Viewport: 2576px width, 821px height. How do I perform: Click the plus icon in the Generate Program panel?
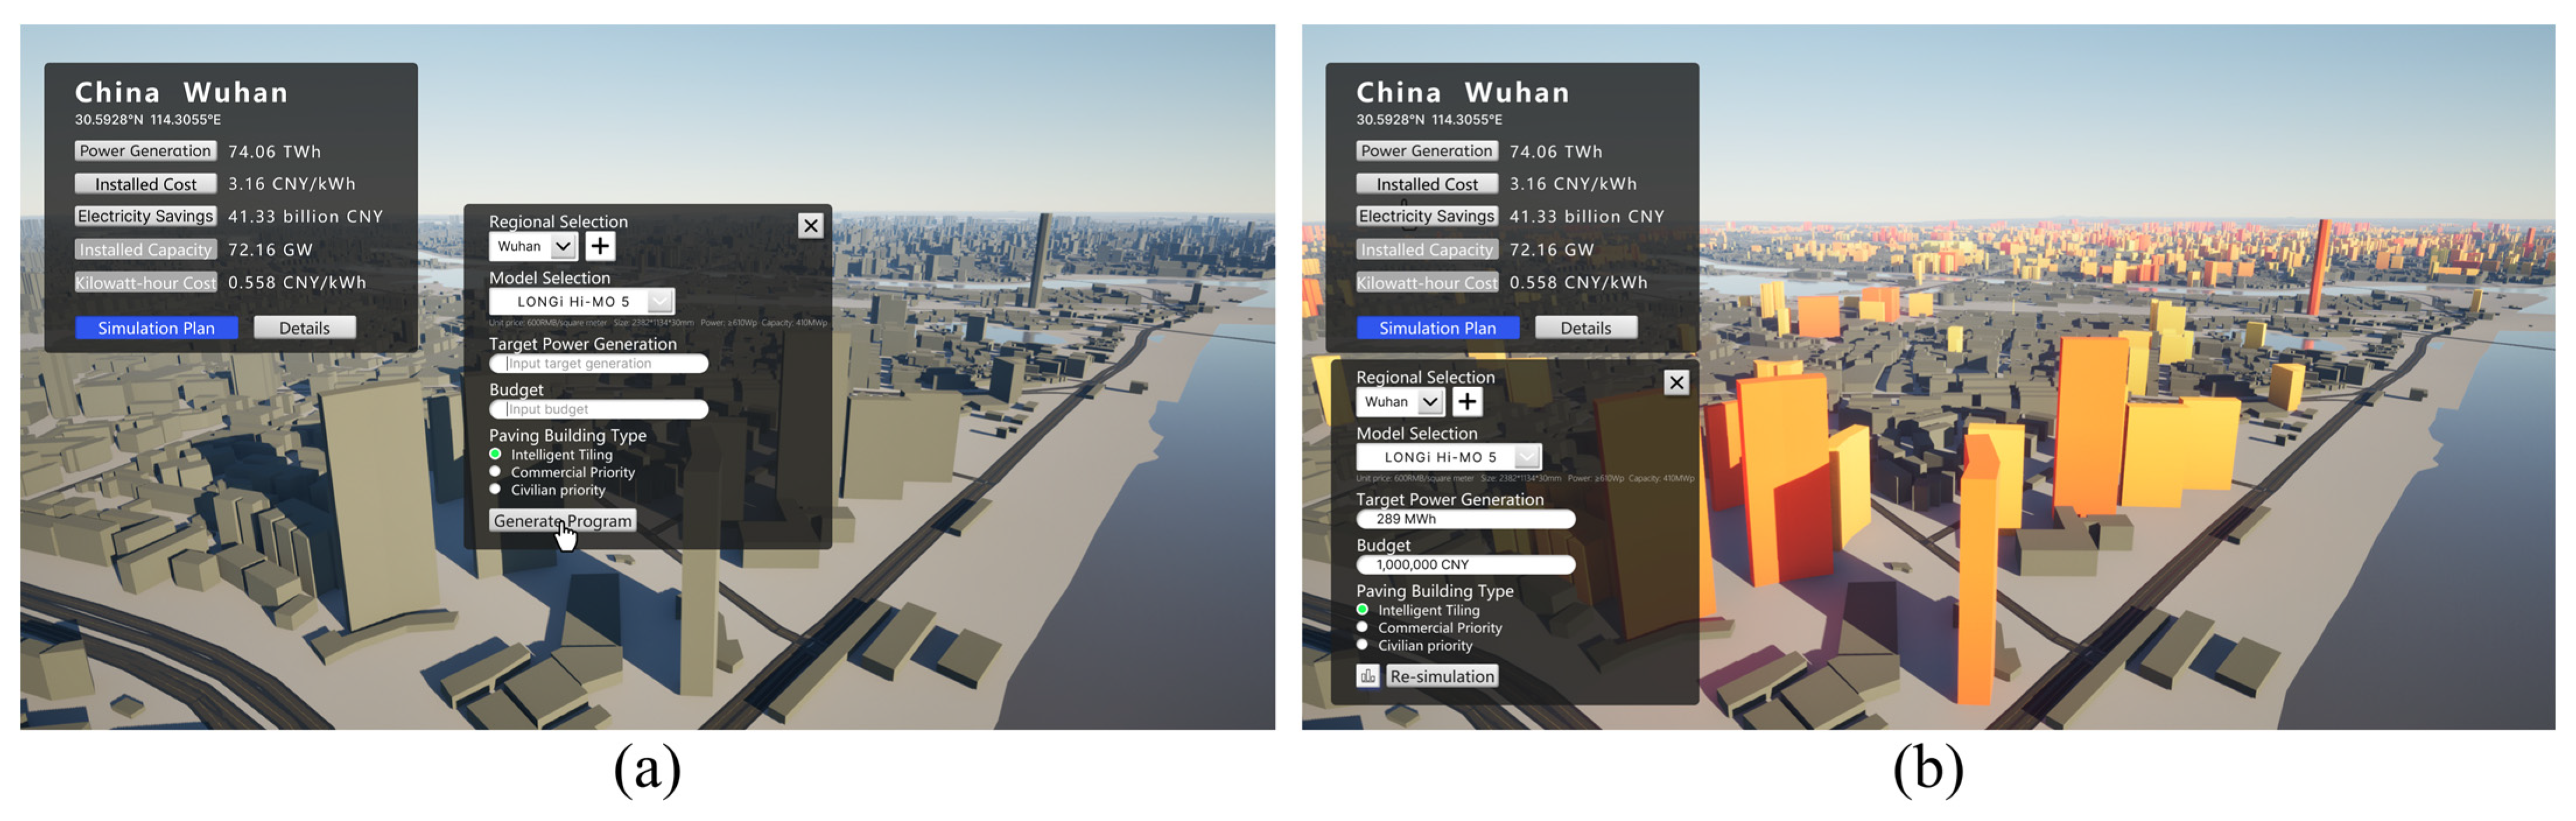click(600, 246)
